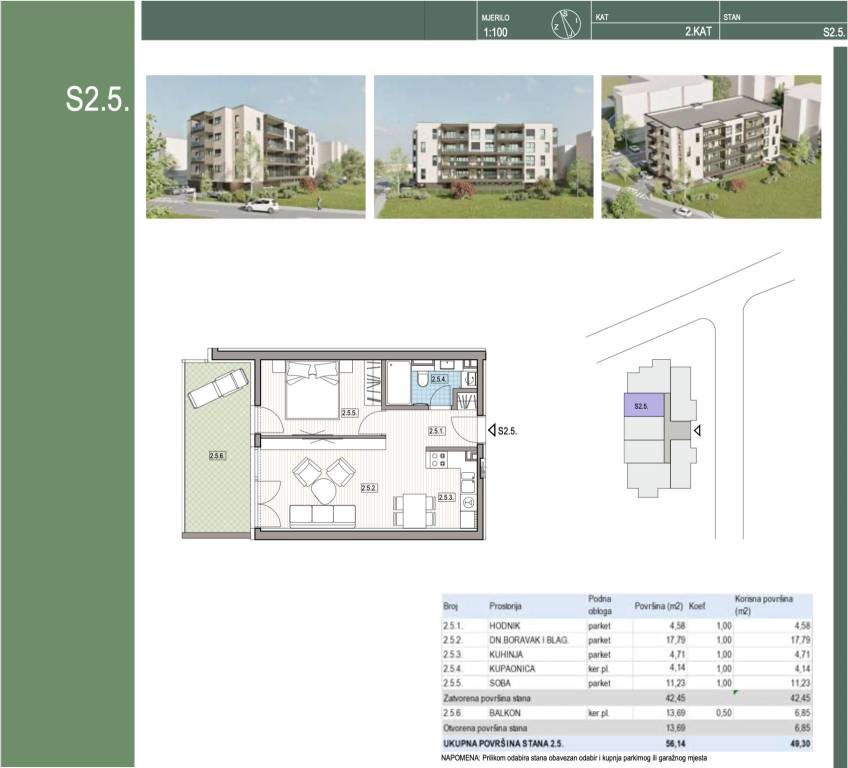Click the kitchen stove hob symbol

(436, 461)
